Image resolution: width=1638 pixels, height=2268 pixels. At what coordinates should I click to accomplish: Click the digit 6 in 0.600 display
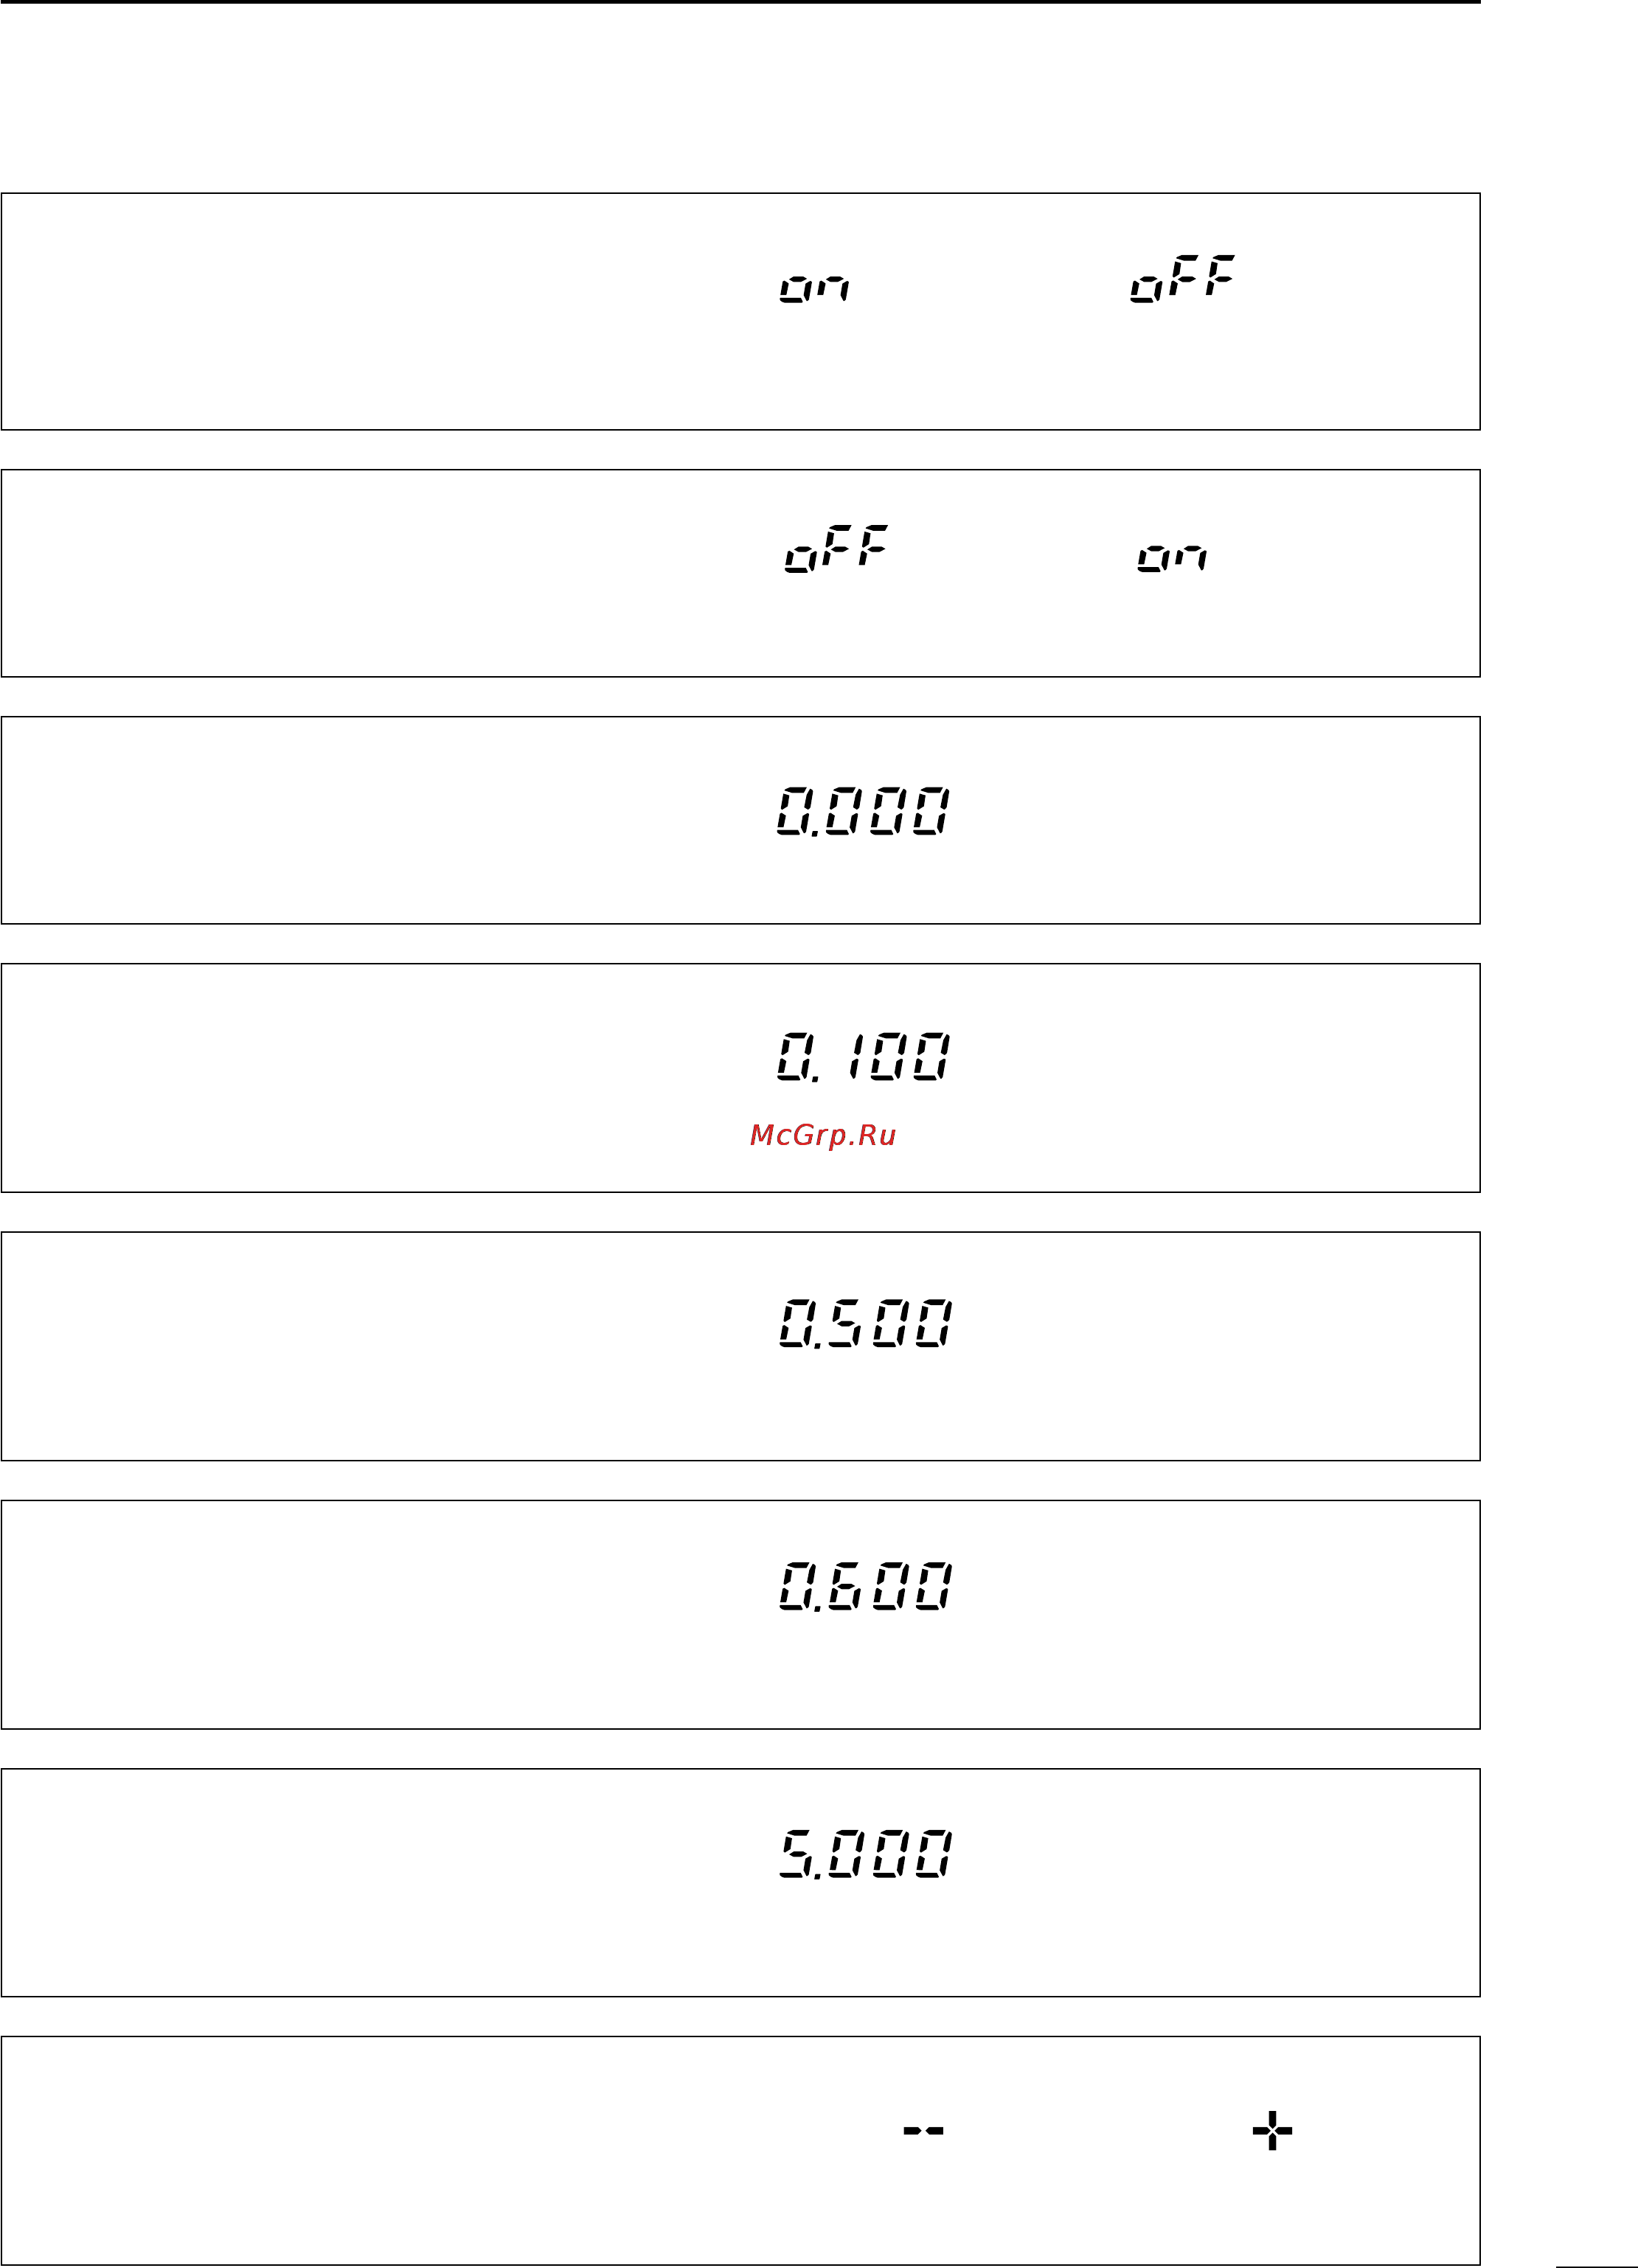point(844,1585)
